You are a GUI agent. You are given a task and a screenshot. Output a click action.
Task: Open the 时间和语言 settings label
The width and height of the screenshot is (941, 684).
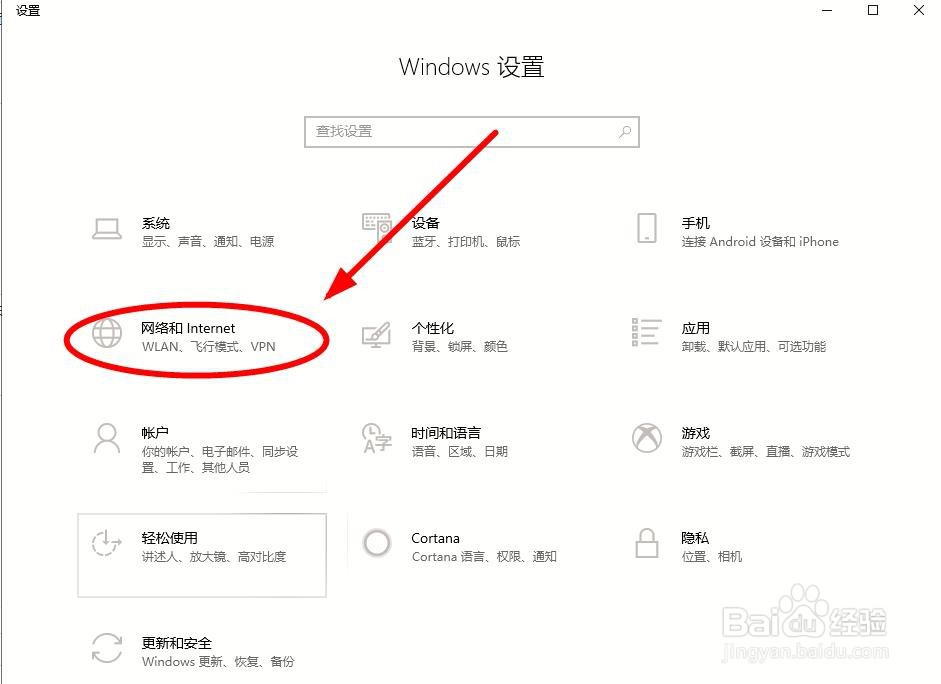pos(446,433)
